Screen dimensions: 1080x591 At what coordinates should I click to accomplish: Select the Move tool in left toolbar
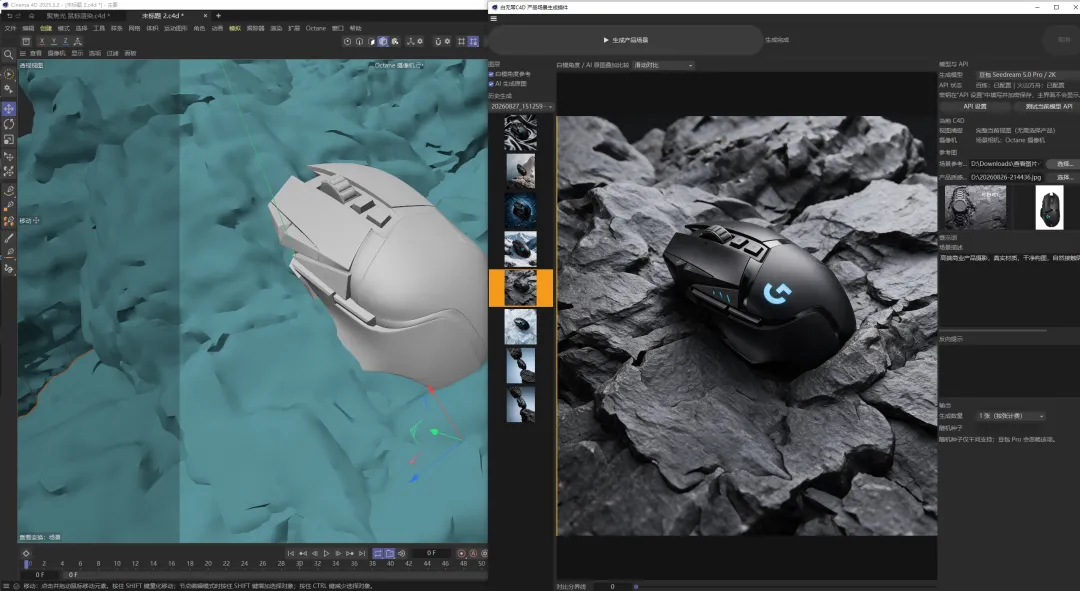[x=9, y=109]
